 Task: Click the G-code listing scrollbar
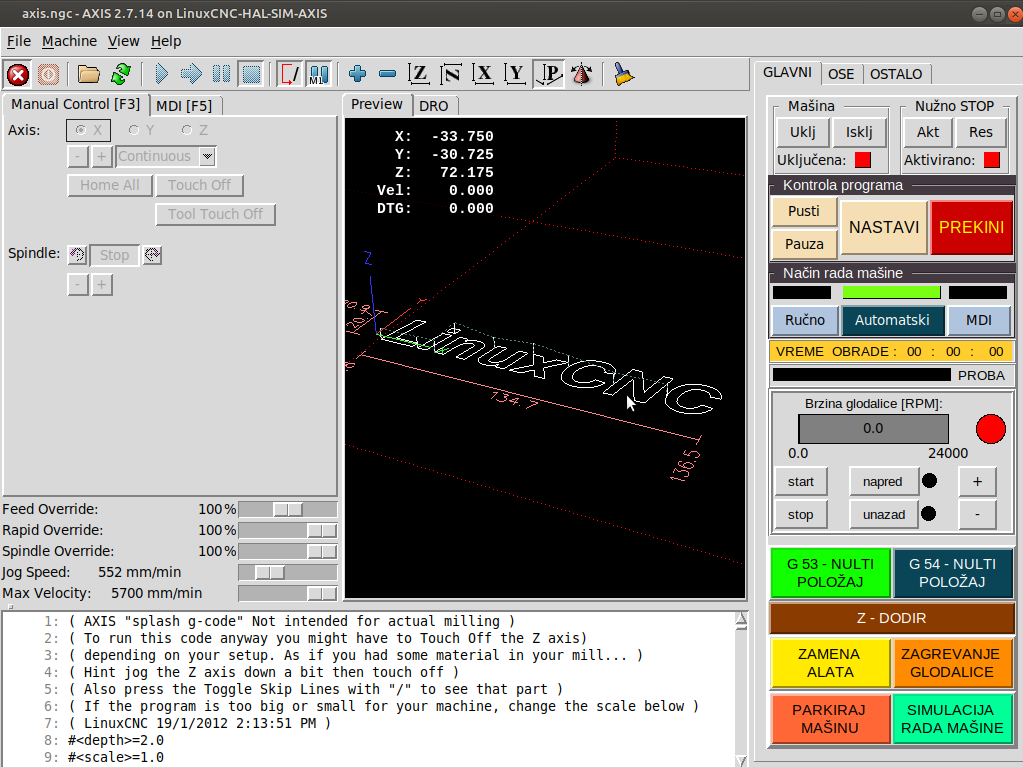741,689
